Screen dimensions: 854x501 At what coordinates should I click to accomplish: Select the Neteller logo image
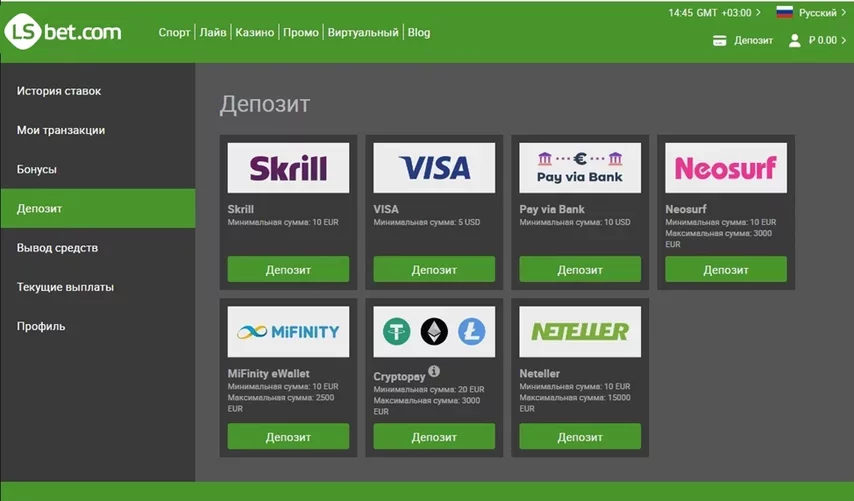coord(580,332)
